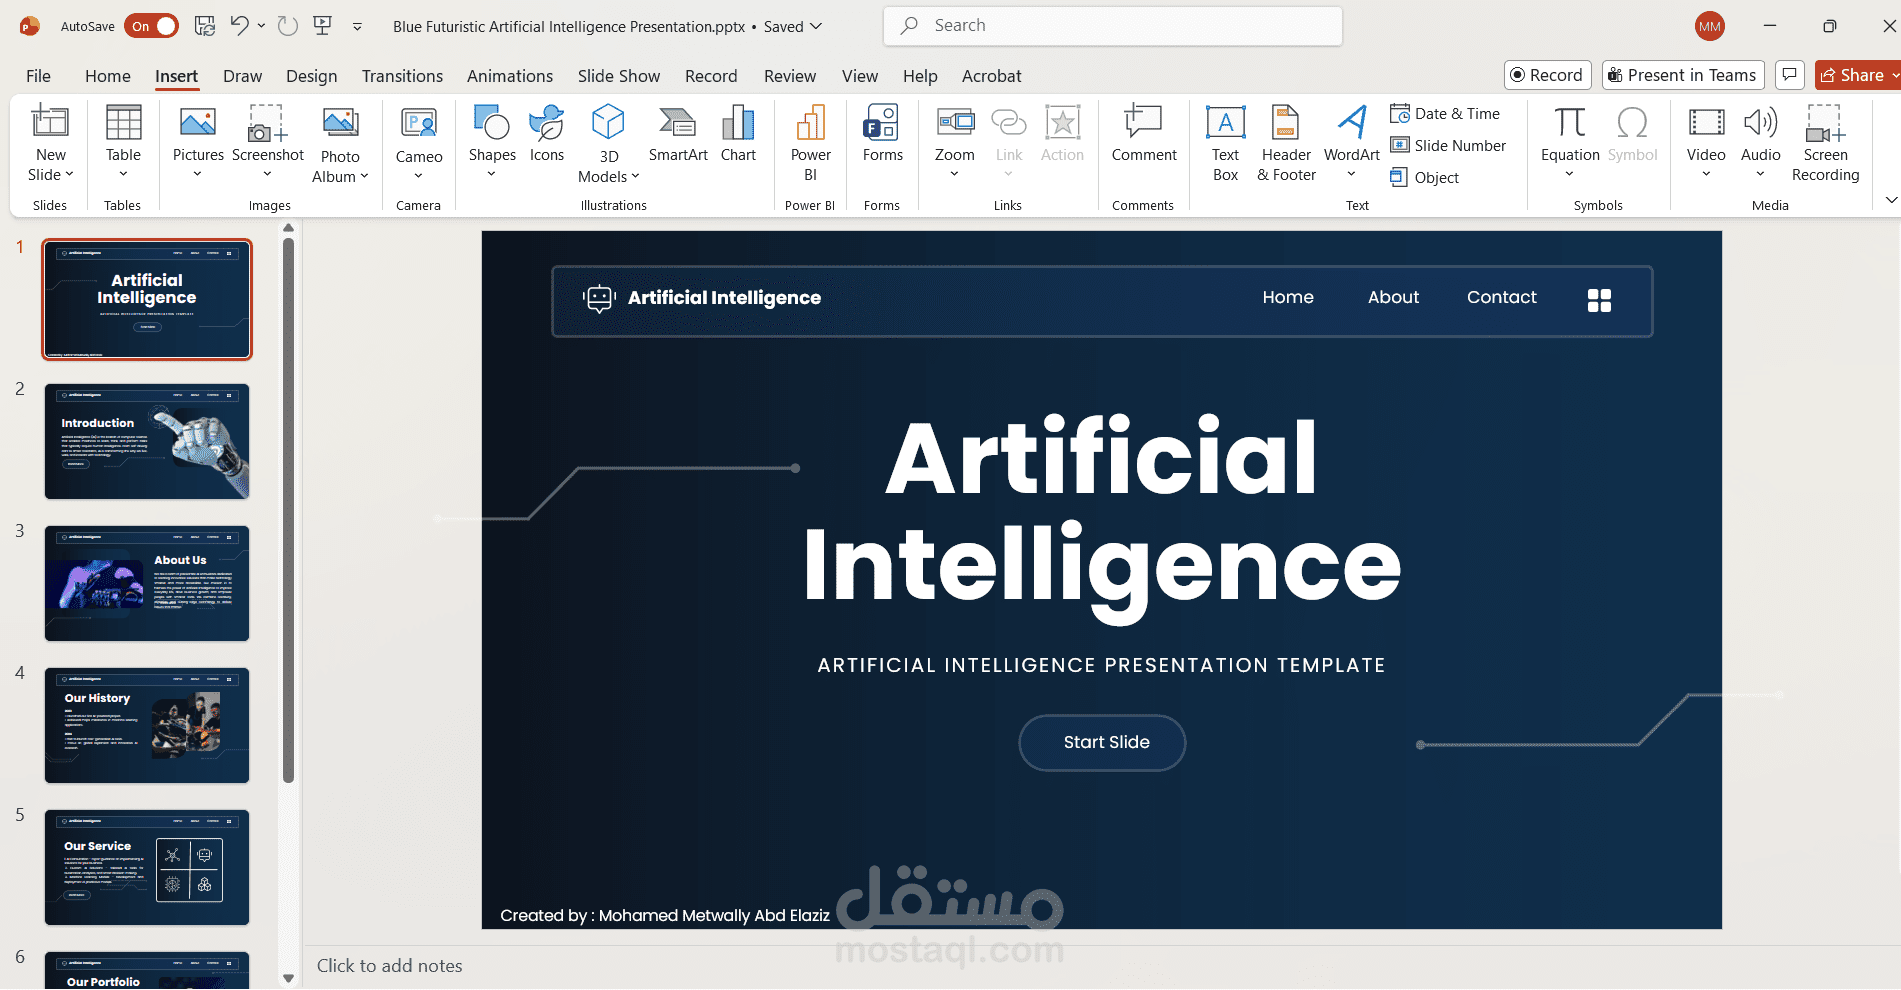Click the Save icon in title bar
Image resolution: width=1901 pixels, height=990 pixels.
point(204,26)
